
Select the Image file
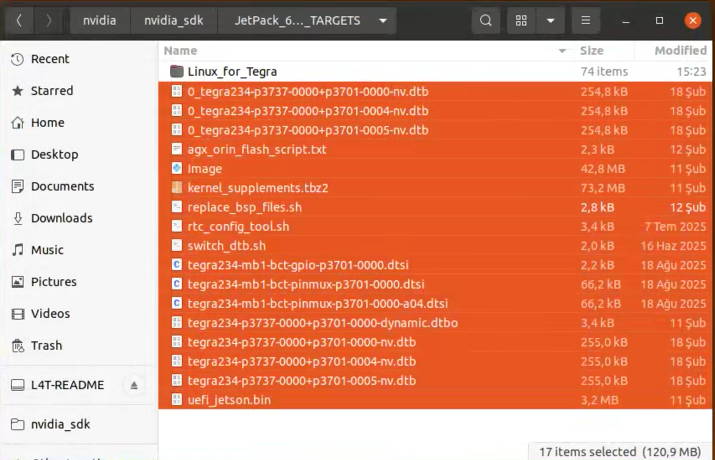435,169
